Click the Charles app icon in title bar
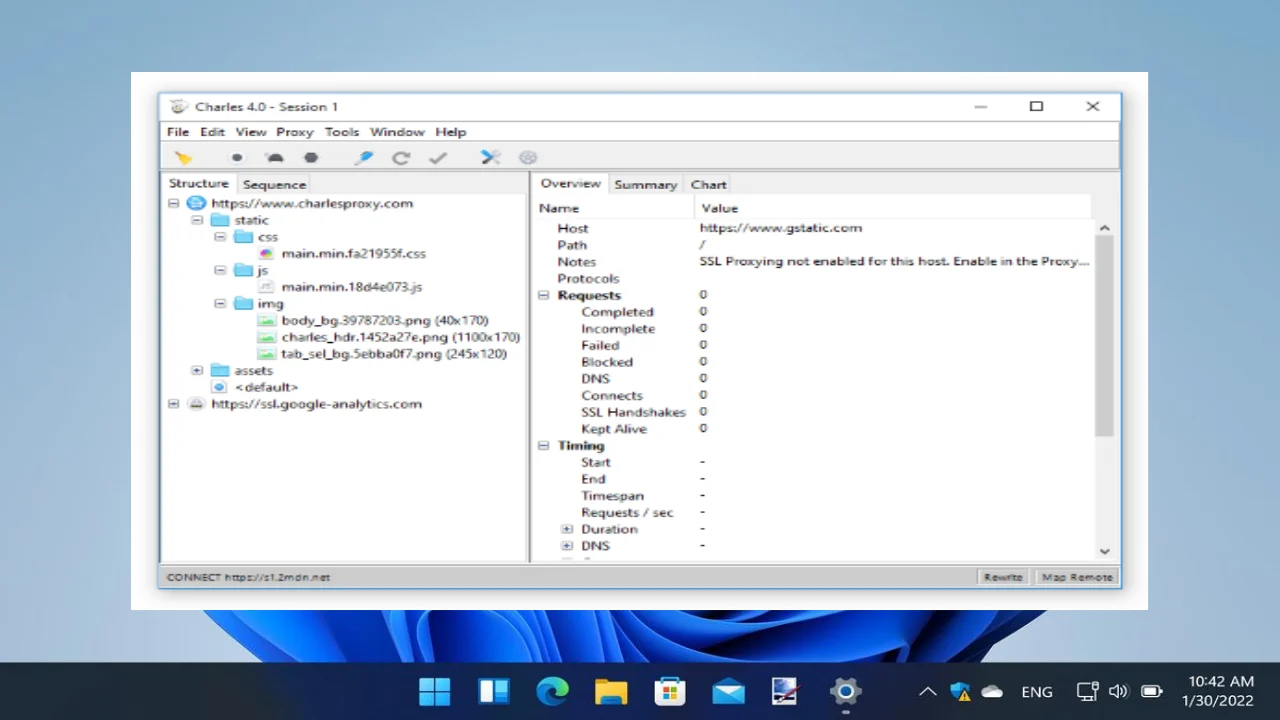 click(179, 107)
